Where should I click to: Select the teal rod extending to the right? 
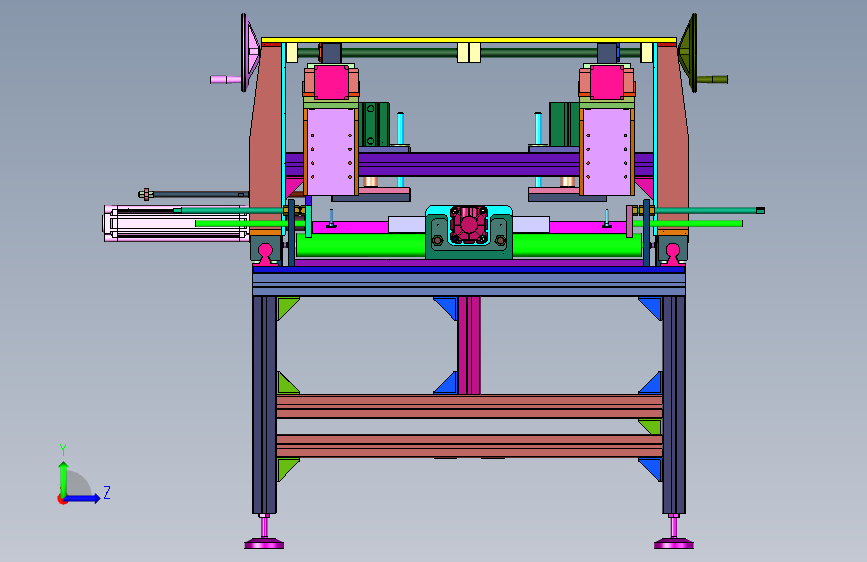pyautogui.click(x=709, y=210)
